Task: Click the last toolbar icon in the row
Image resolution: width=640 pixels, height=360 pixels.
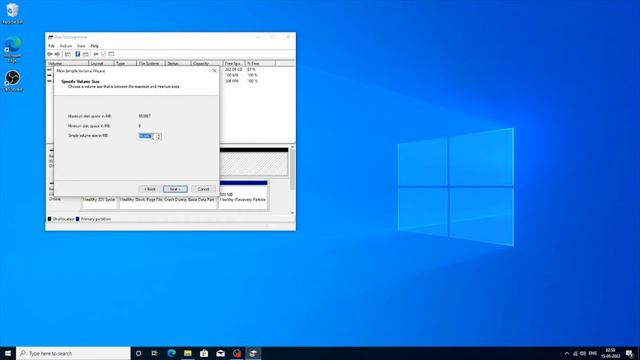Action: click(111, 54)
